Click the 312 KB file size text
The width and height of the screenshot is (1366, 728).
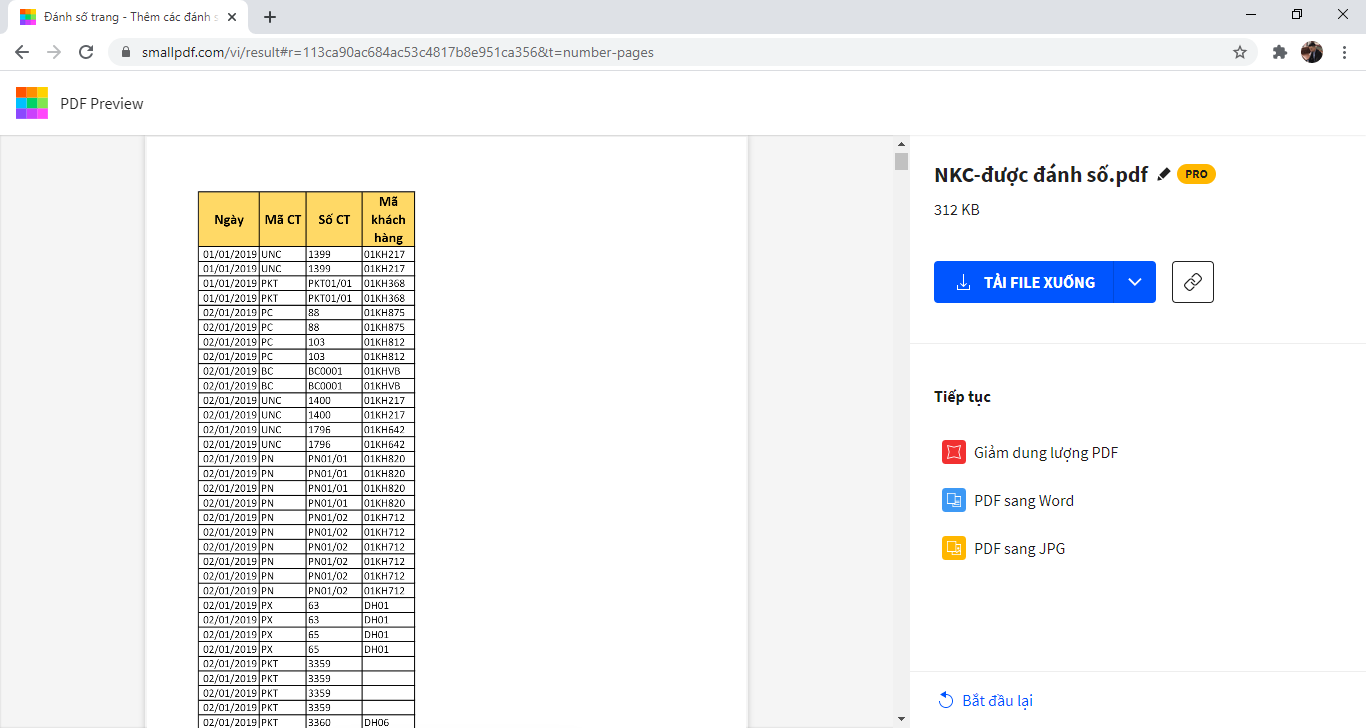point(957,210)
